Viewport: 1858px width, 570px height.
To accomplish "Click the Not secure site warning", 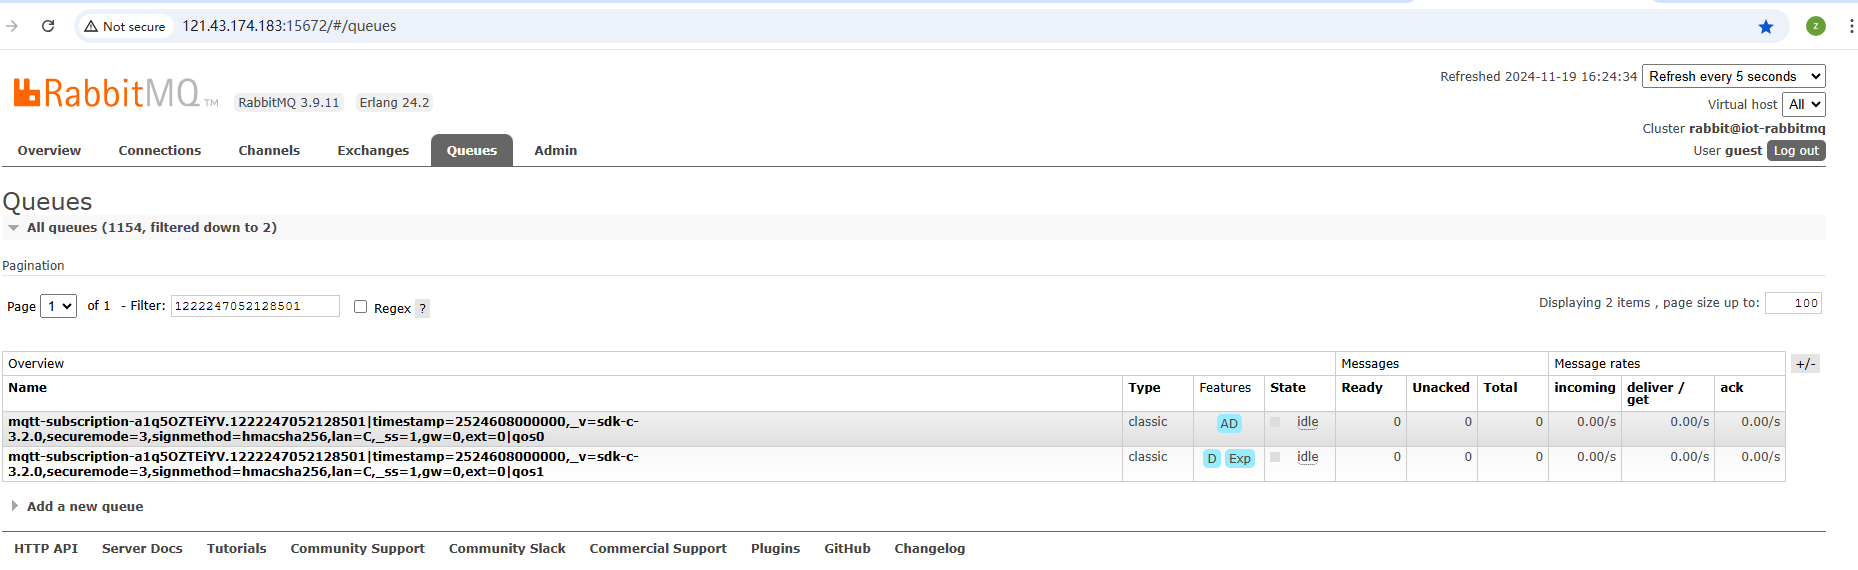I will tap(125, 26).
